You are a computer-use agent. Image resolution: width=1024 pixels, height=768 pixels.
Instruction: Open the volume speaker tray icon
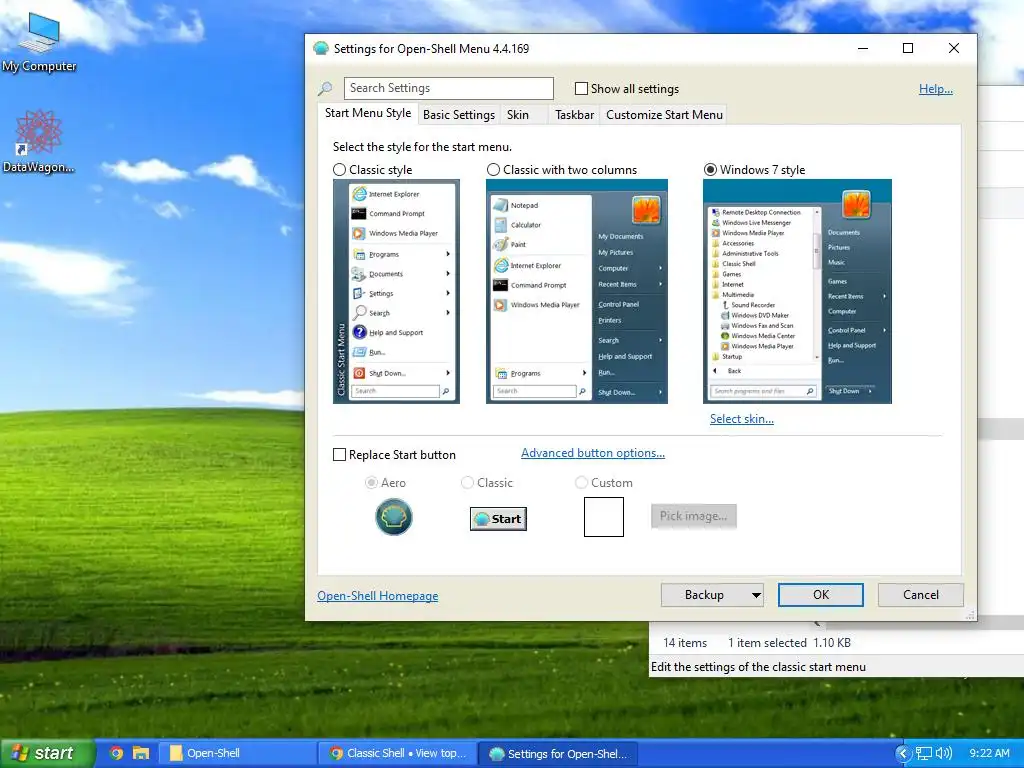tap(944, 753)
